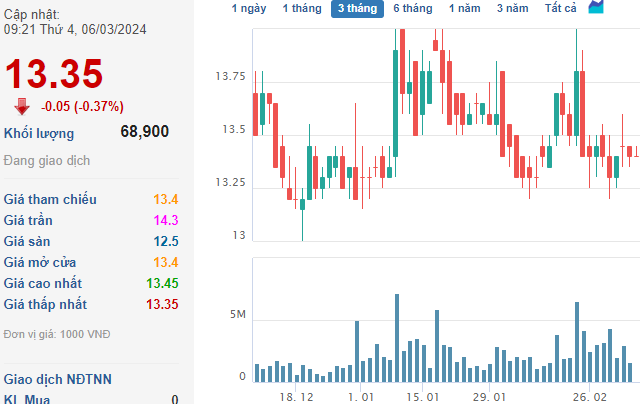Click the 26. 02 date marker on axis
640x404 pixels.
tap(589, 396)
